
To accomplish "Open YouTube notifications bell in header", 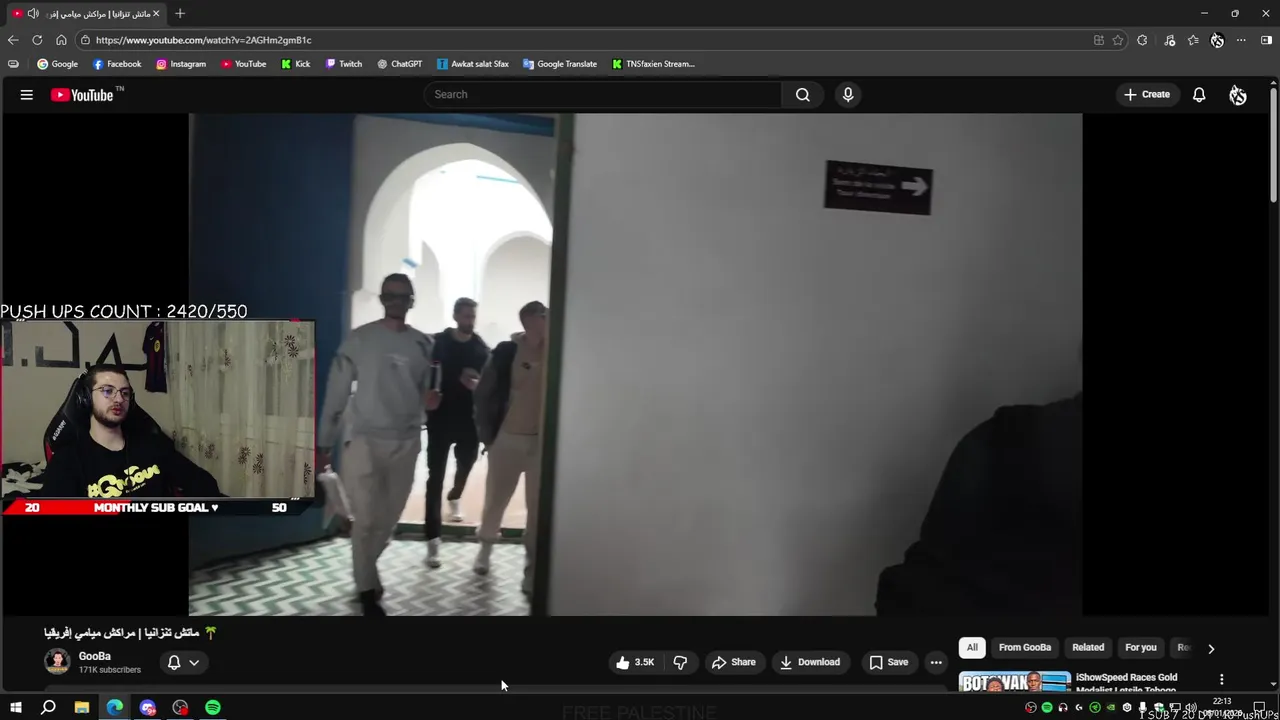I will (1199, 94).
